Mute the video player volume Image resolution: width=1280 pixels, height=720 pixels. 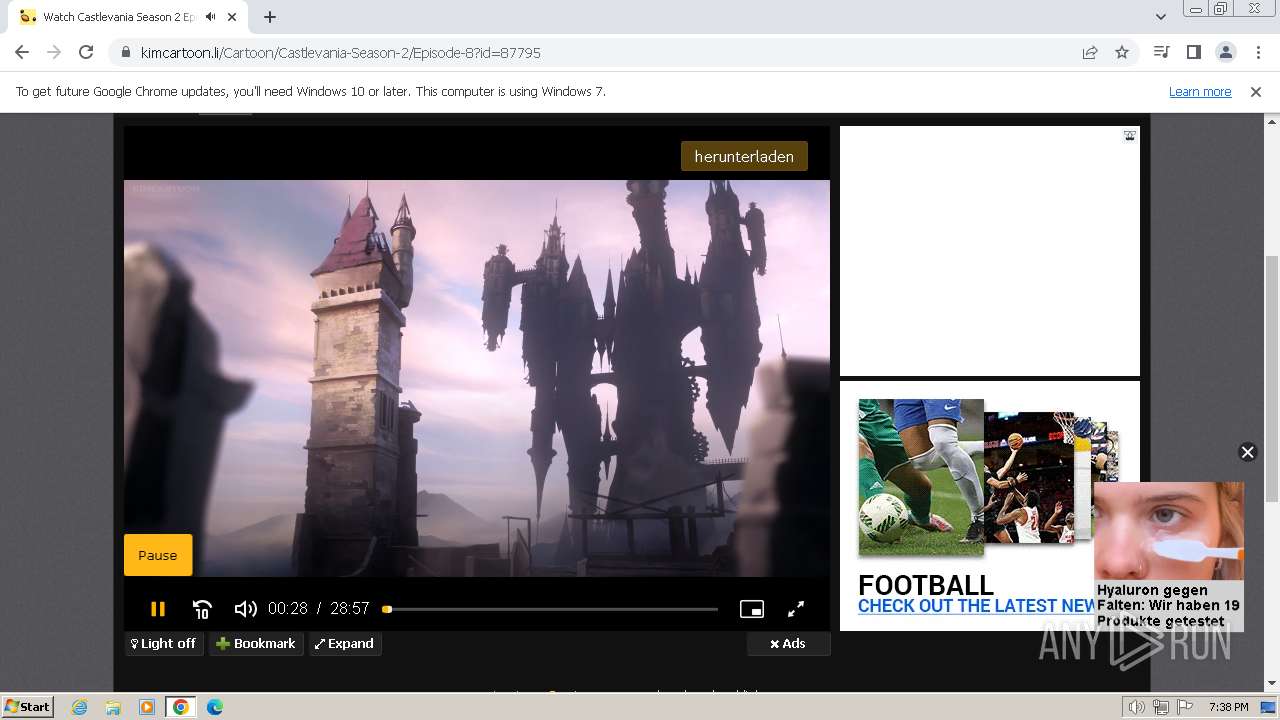click(x=245, y=608)
